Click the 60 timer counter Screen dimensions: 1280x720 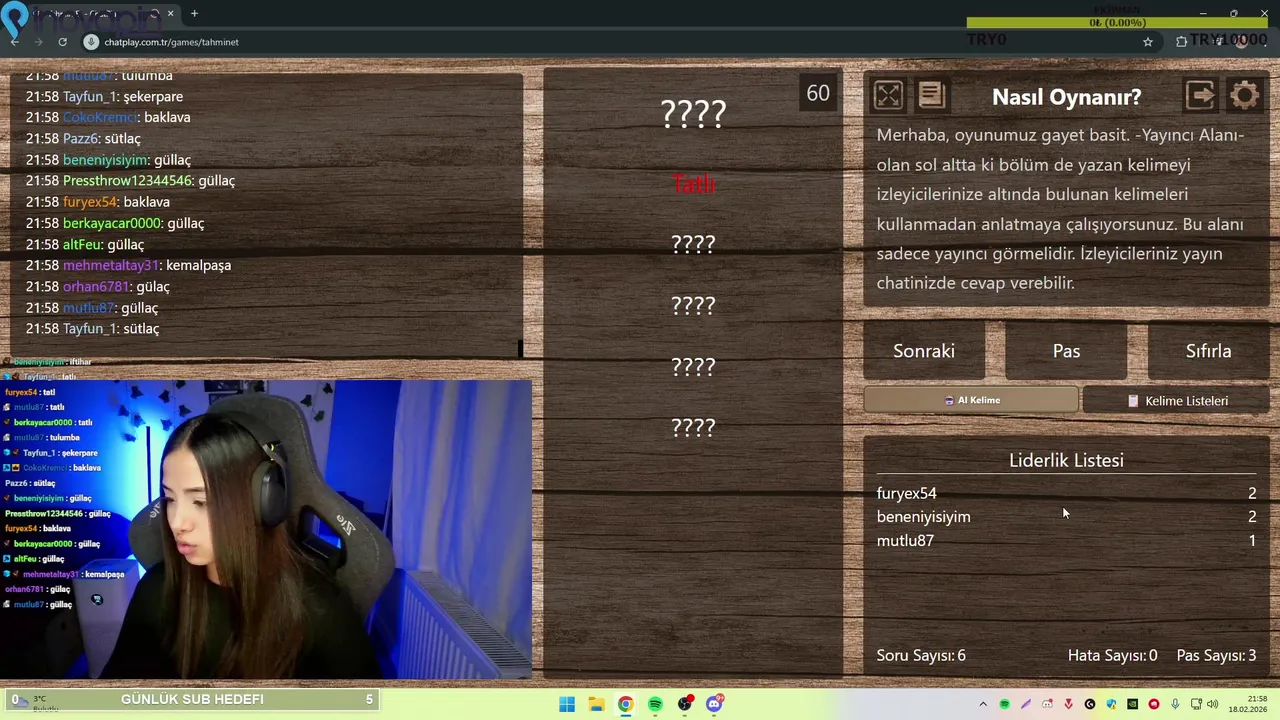(x=818, y=93)
